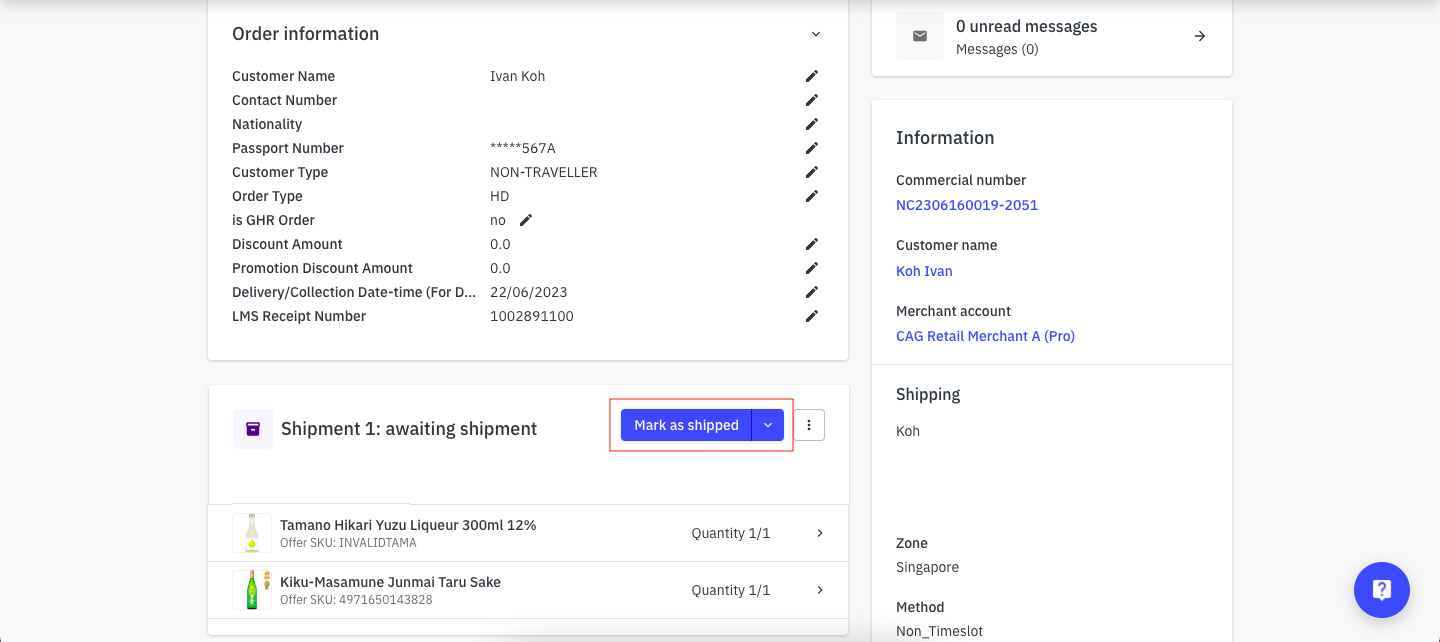Screen dimensions: 1440x642
Task: Expand Kiku-Masamune Junmai Taru Sake row
Action: pyautogui.click(x=819, y=590)
